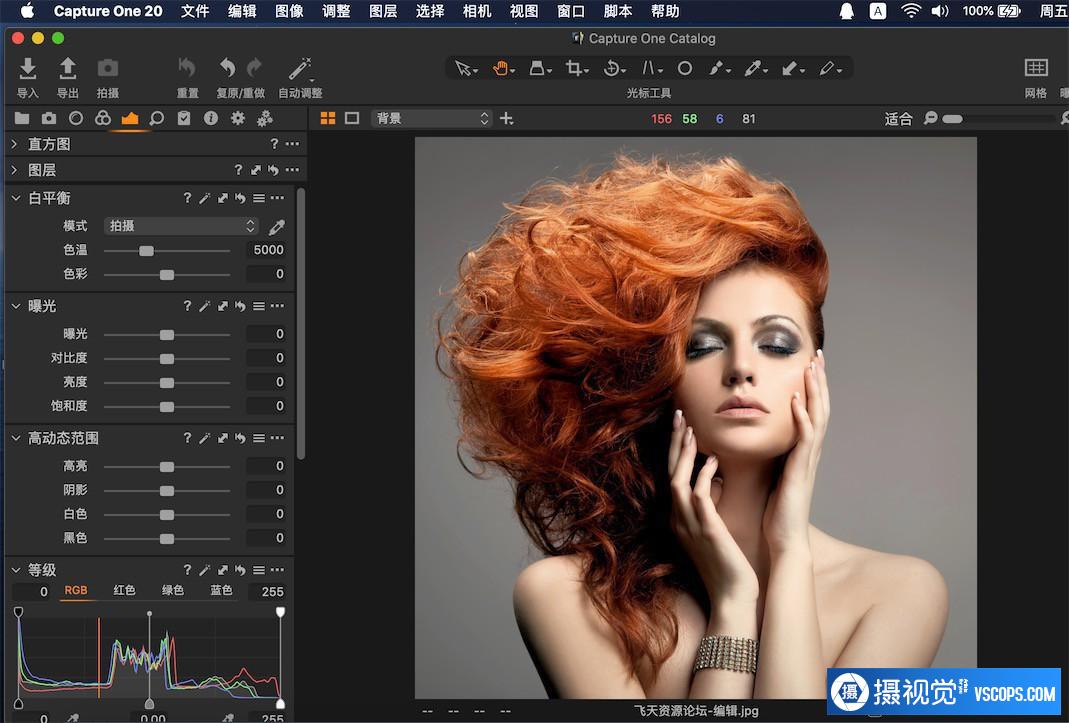Click the 饱和度 slider handle
The height and width of the screenshot is (723, 1069).
click(166, 407)
